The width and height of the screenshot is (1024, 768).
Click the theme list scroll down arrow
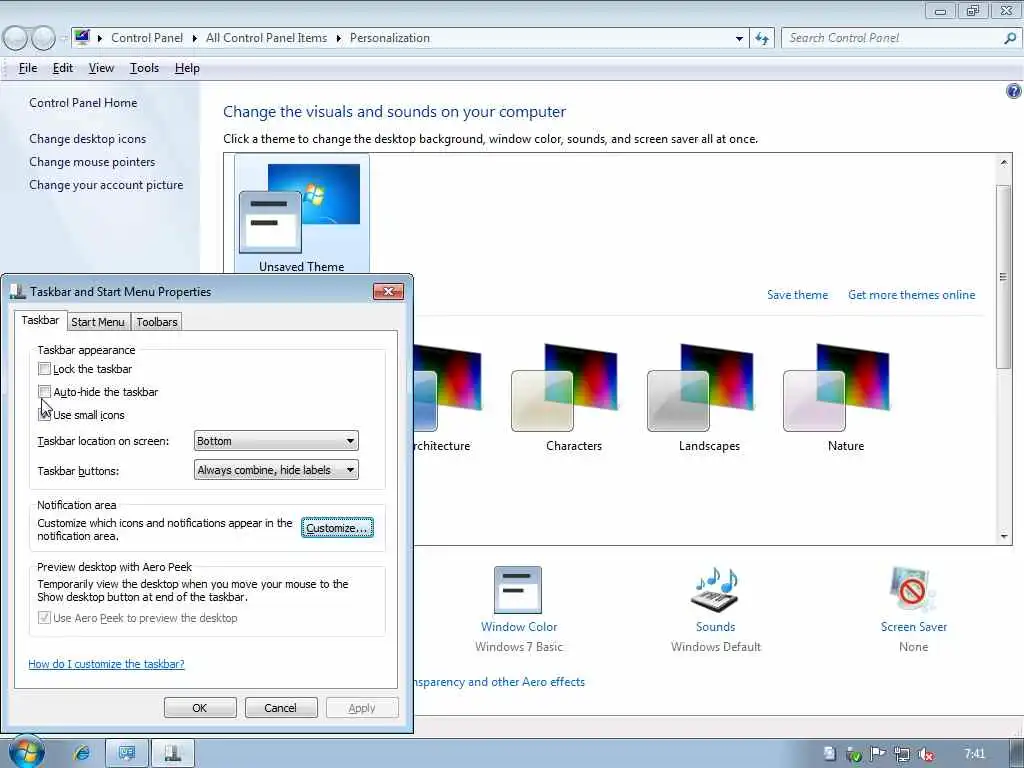[x=1004, y=536]
